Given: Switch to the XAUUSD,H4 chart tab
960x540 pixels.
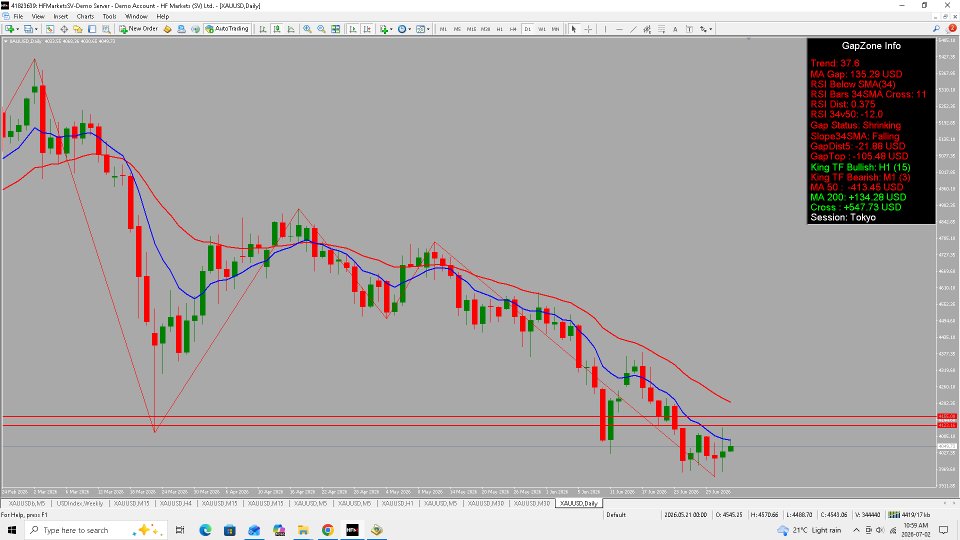Looking at the screenshot, I should tap(176, 503).
